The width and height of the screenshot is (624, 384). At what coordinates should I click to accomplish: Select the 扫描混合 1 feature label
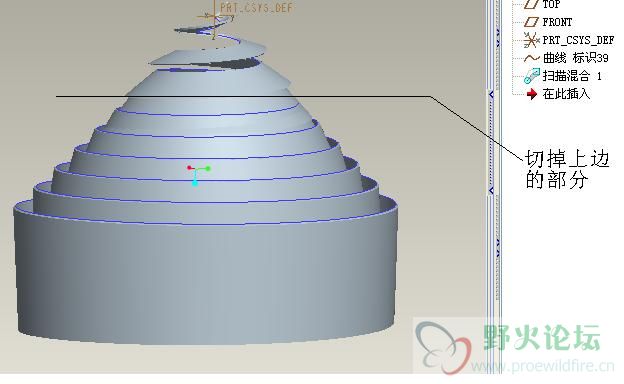pyautogui.click(x=572, y=76)
